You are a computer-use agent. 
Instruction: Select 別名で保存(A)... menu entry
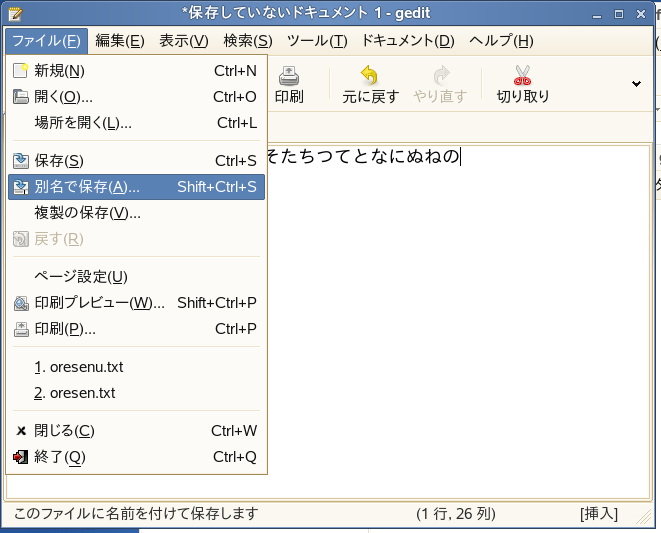tap(136, 187)
